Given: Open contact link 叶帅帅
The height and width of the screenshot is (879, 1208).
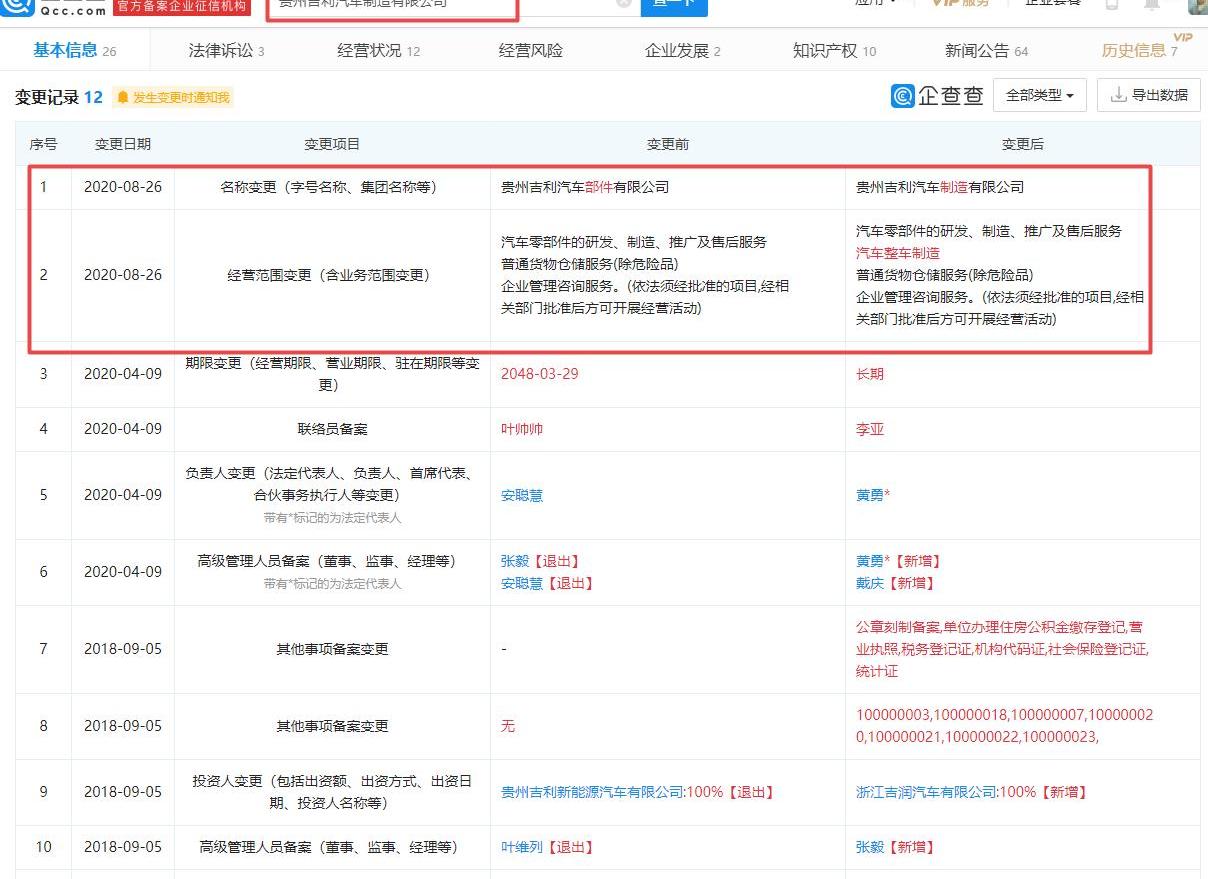Looking at the screenshot, I should coord(522,429).
